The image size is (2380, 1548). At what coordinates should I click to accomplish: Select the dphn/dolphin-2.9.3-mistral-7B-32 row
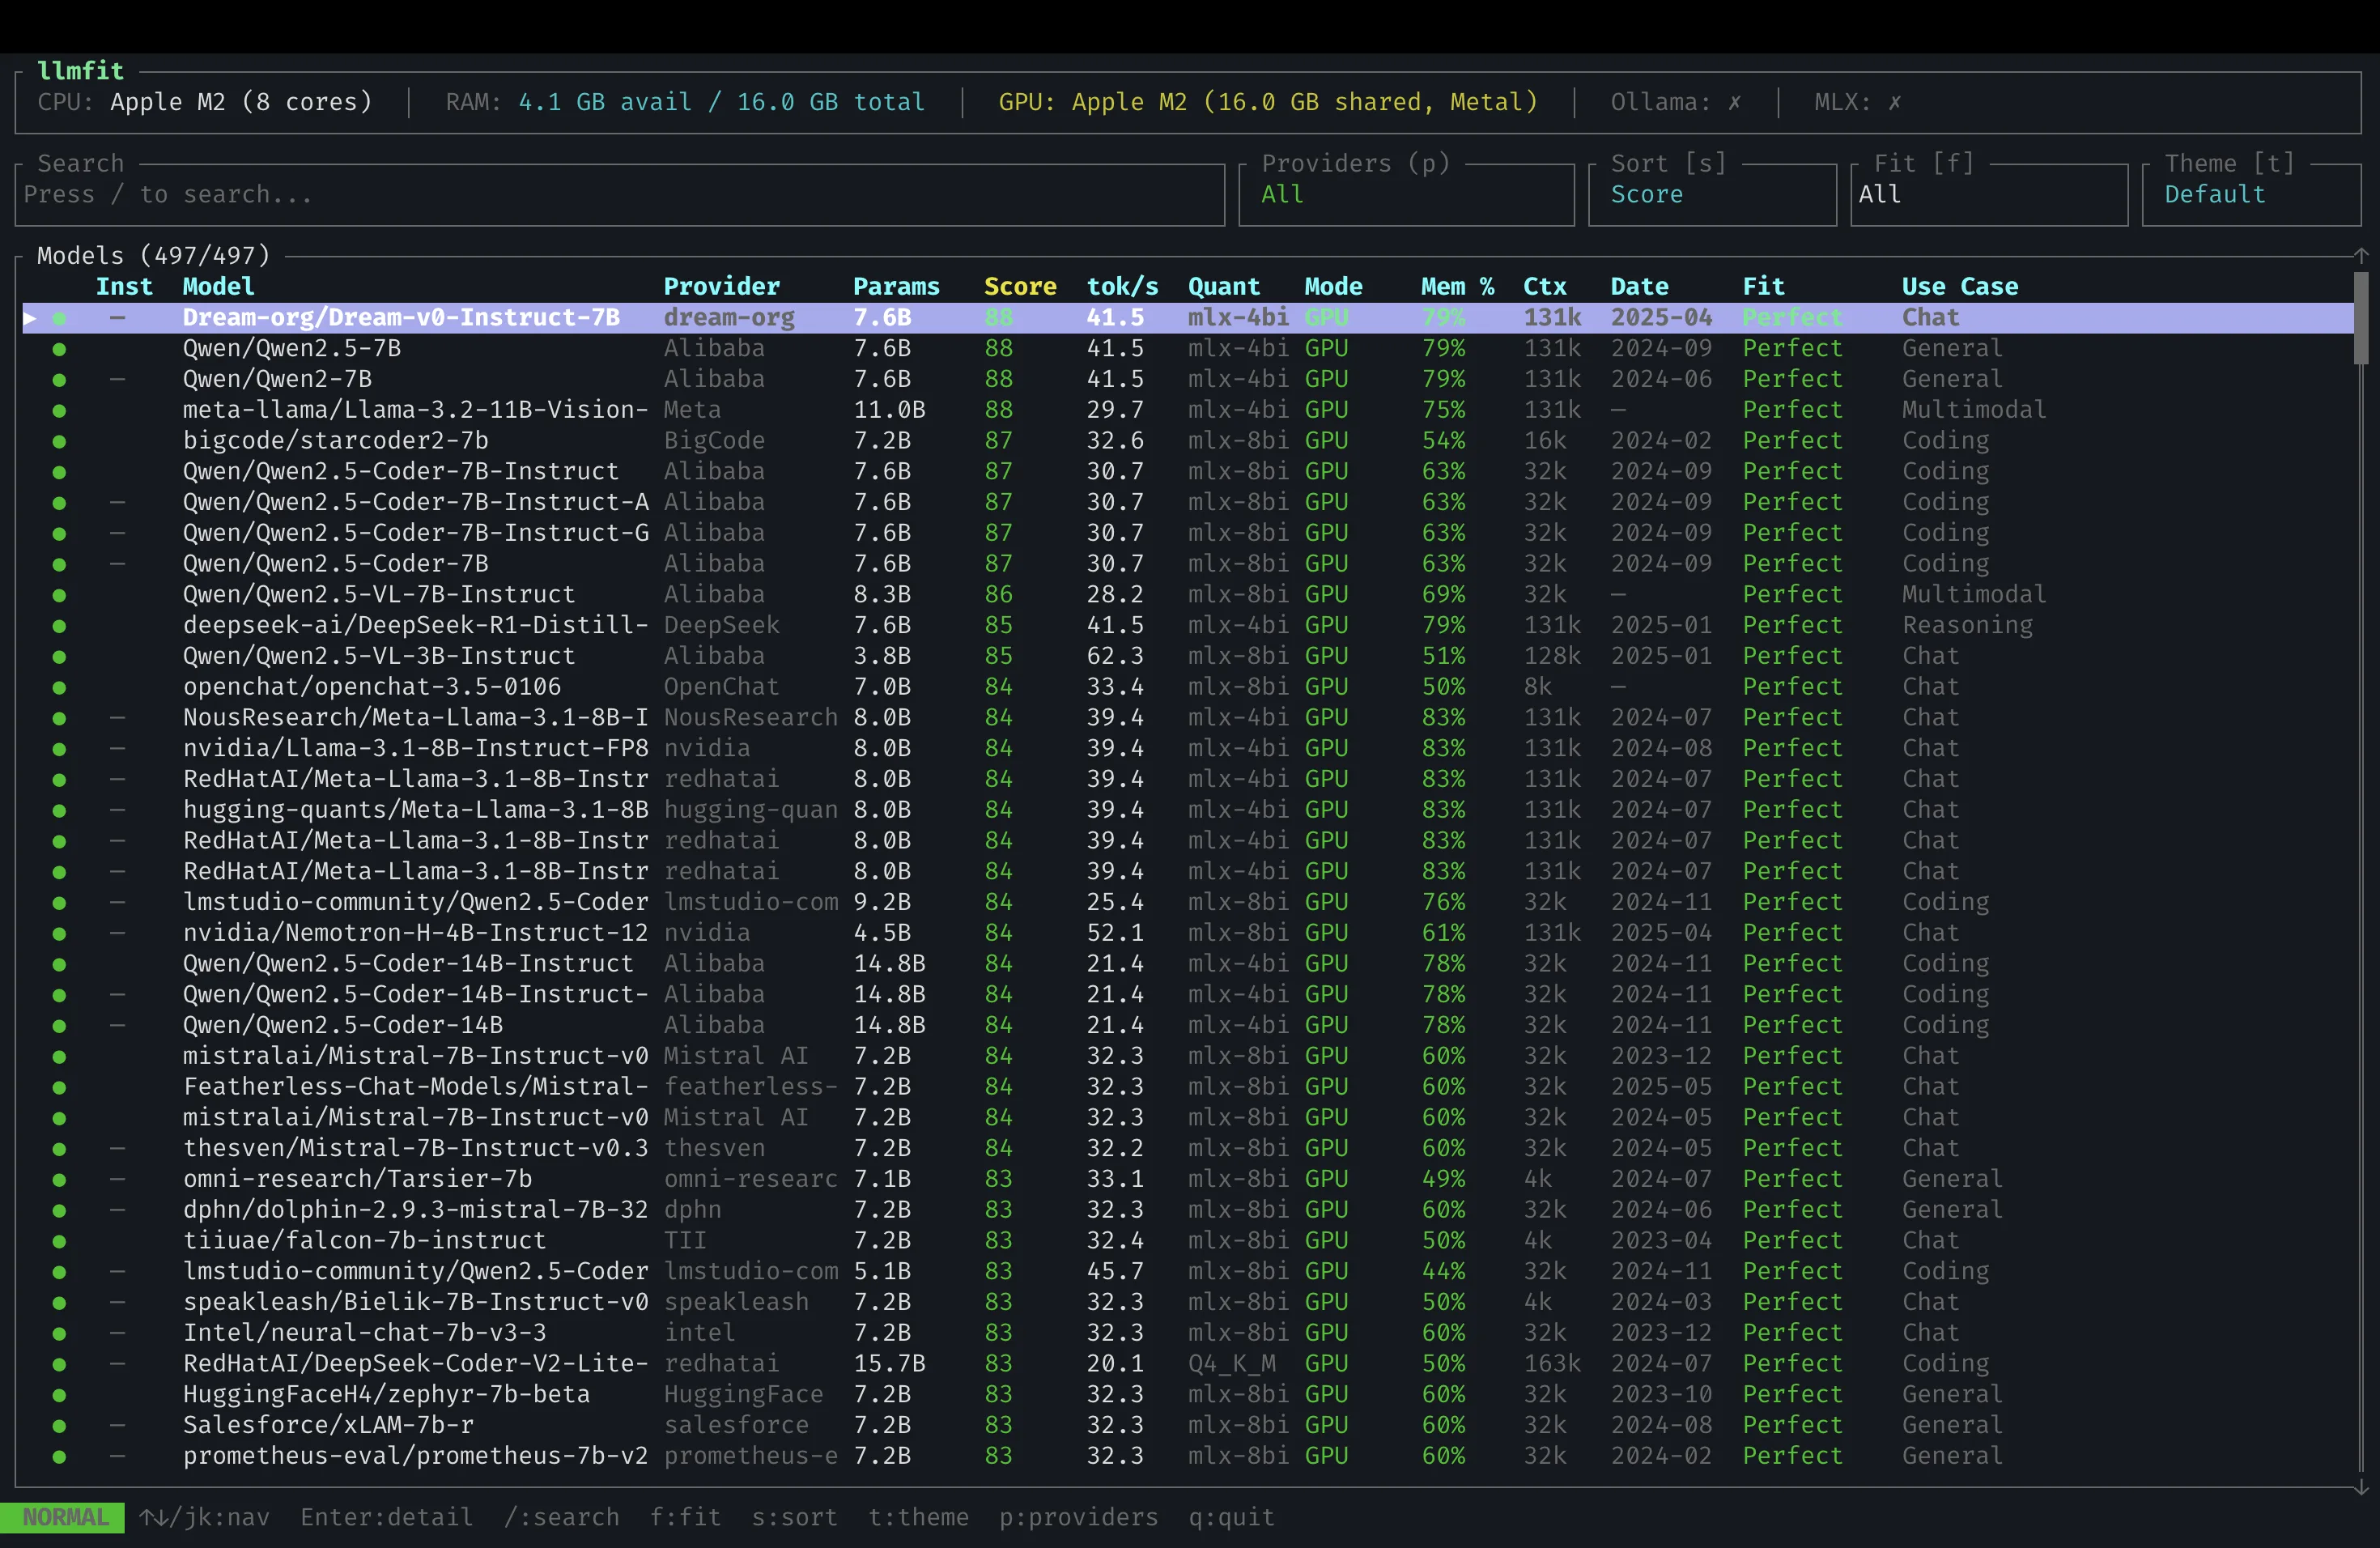[x=1188, y=1210]
